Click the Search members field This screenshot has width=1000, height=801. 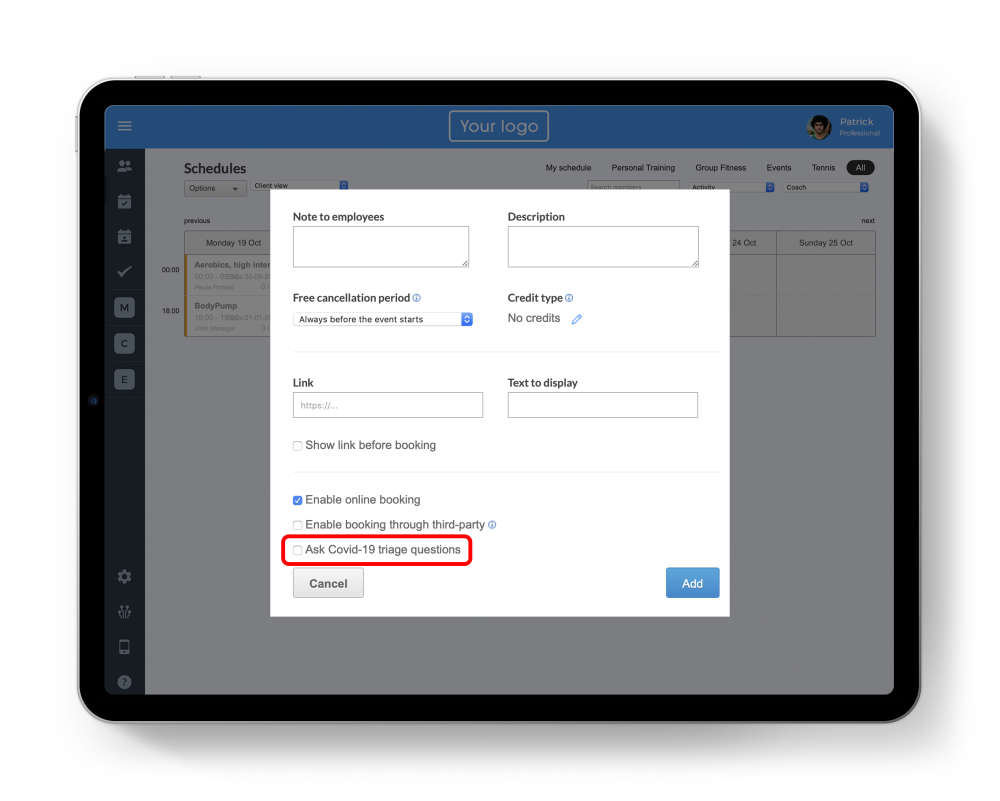[x=633, y=186]
